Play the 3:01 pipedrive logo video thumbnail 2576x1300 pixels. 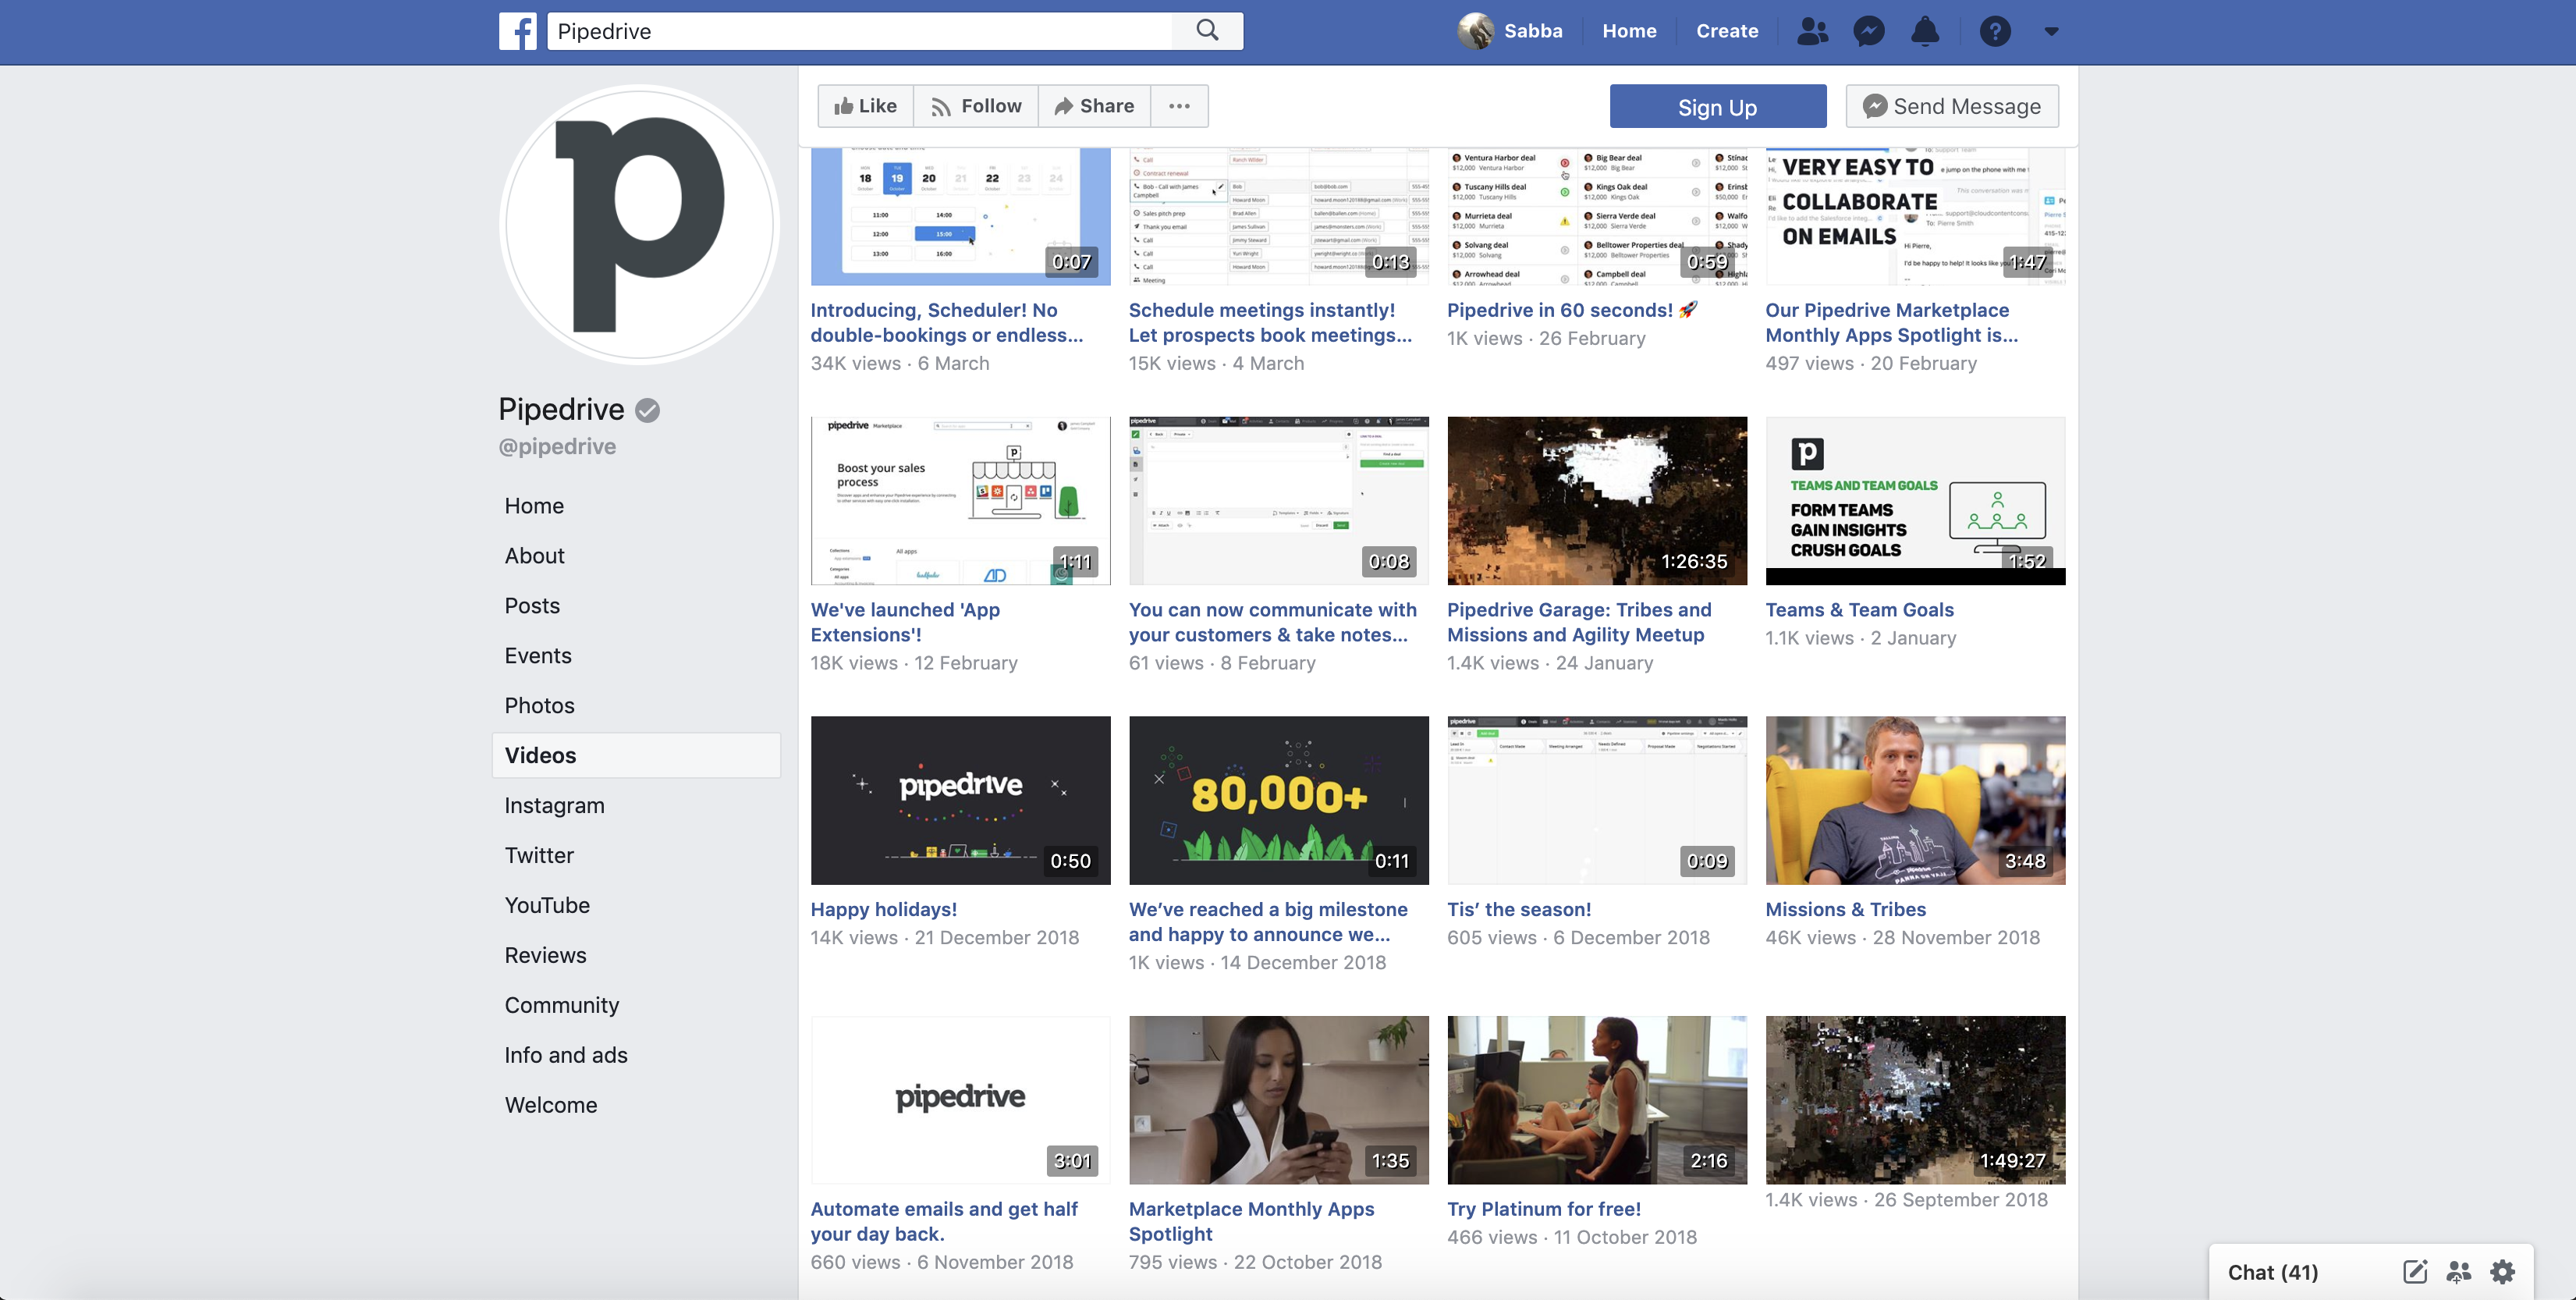point(960,1100)
